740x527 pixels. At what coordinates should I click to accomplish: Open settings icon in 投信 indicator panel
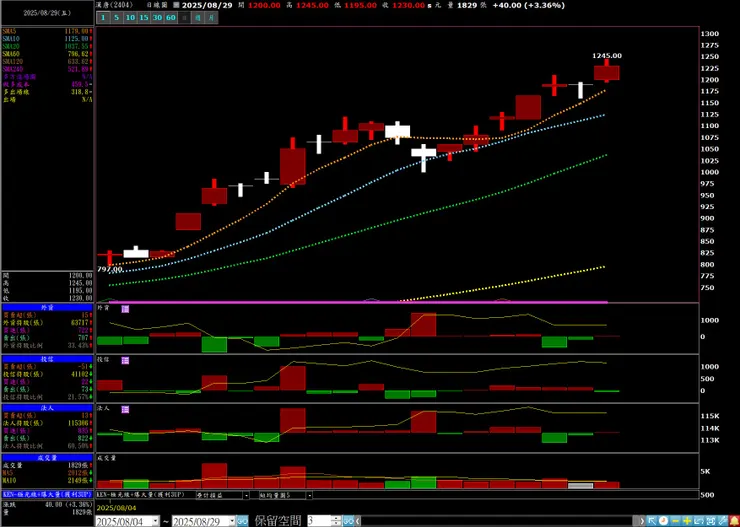(125, 360)
